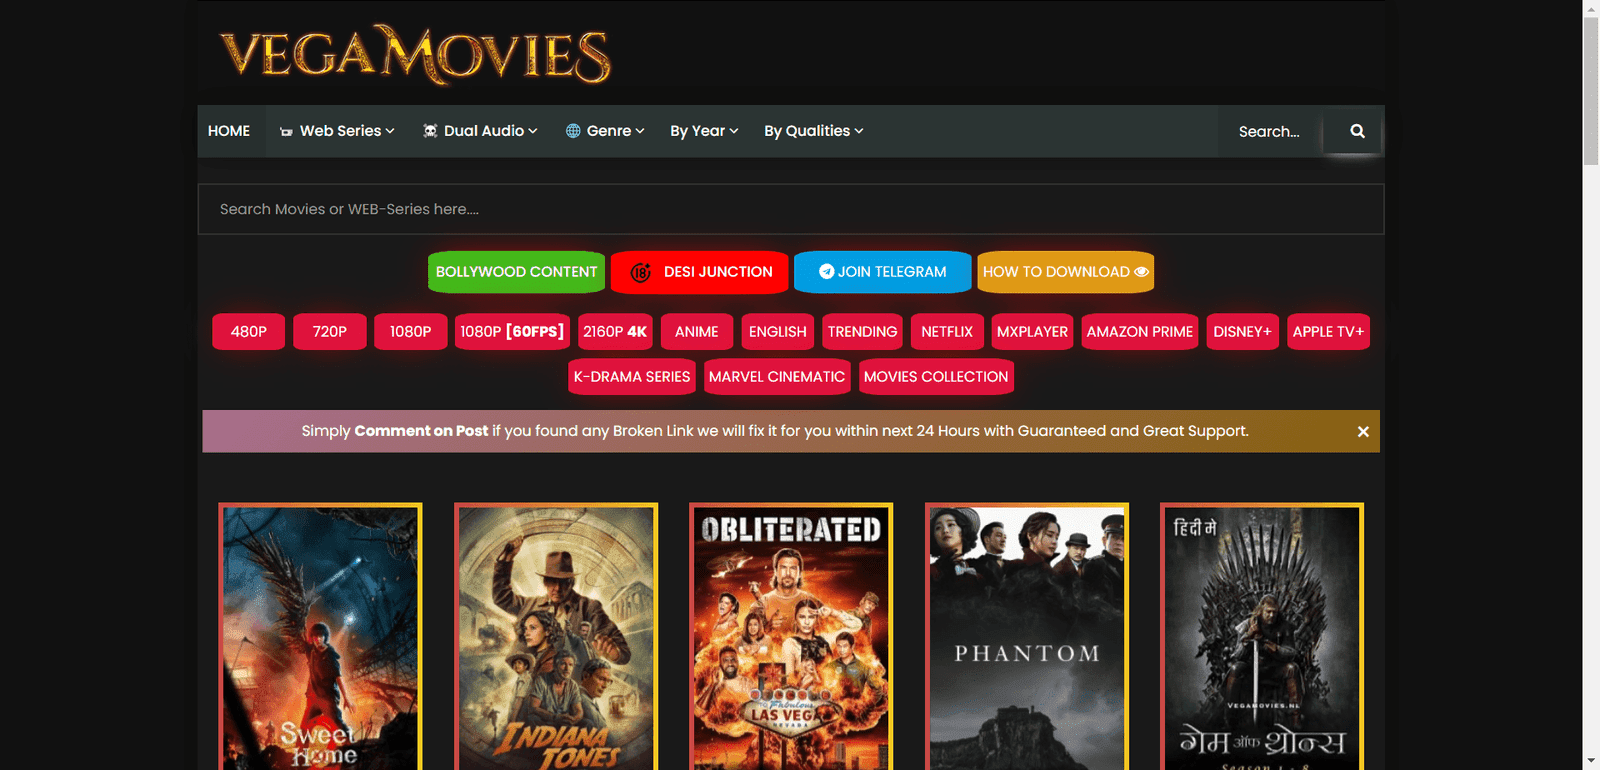Open the Genre dropdown

click(x=605, y=131)
